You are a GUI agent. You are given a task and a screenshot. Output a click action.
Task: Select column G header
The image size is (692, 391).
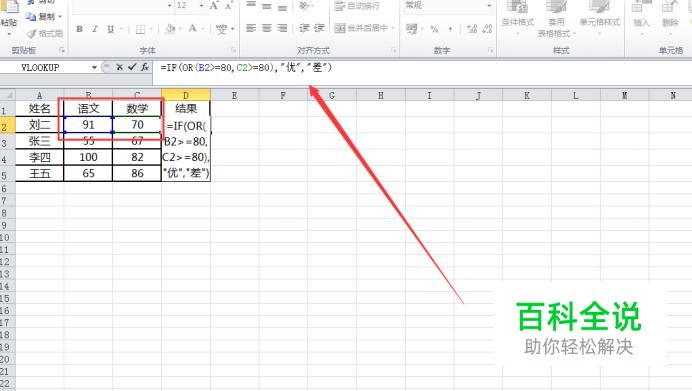click(x=332, y=95)
